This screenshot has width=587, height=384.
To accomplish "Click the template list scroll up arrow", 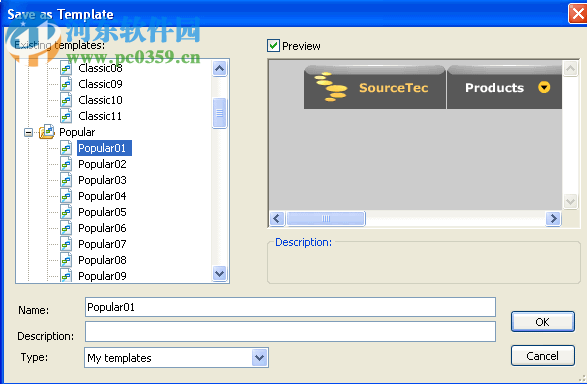I will click(219, 68).
